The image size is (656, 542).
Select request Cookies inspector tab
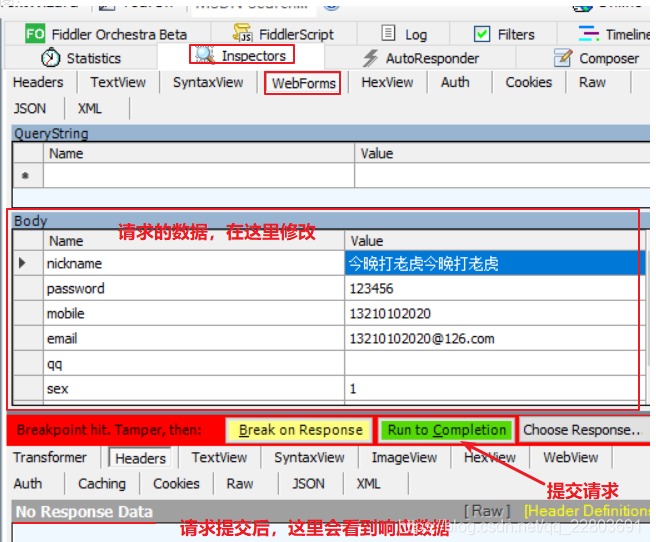point(528,82)
